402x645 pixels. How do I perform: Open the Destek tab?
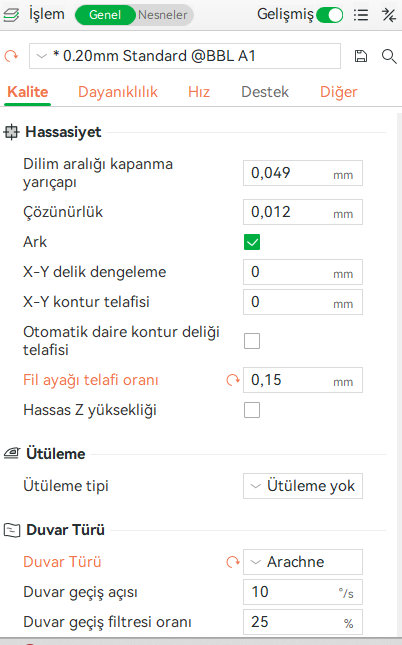point(265,92)
